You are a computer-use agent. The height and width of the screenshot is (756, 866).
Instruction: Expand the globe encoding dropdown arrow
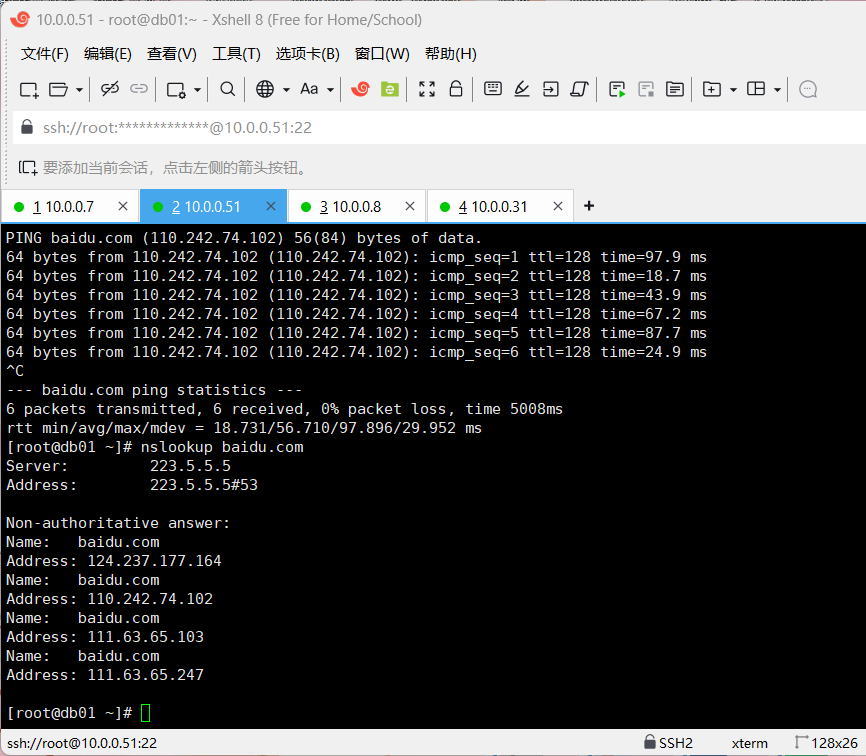click(x=286, y=89)
